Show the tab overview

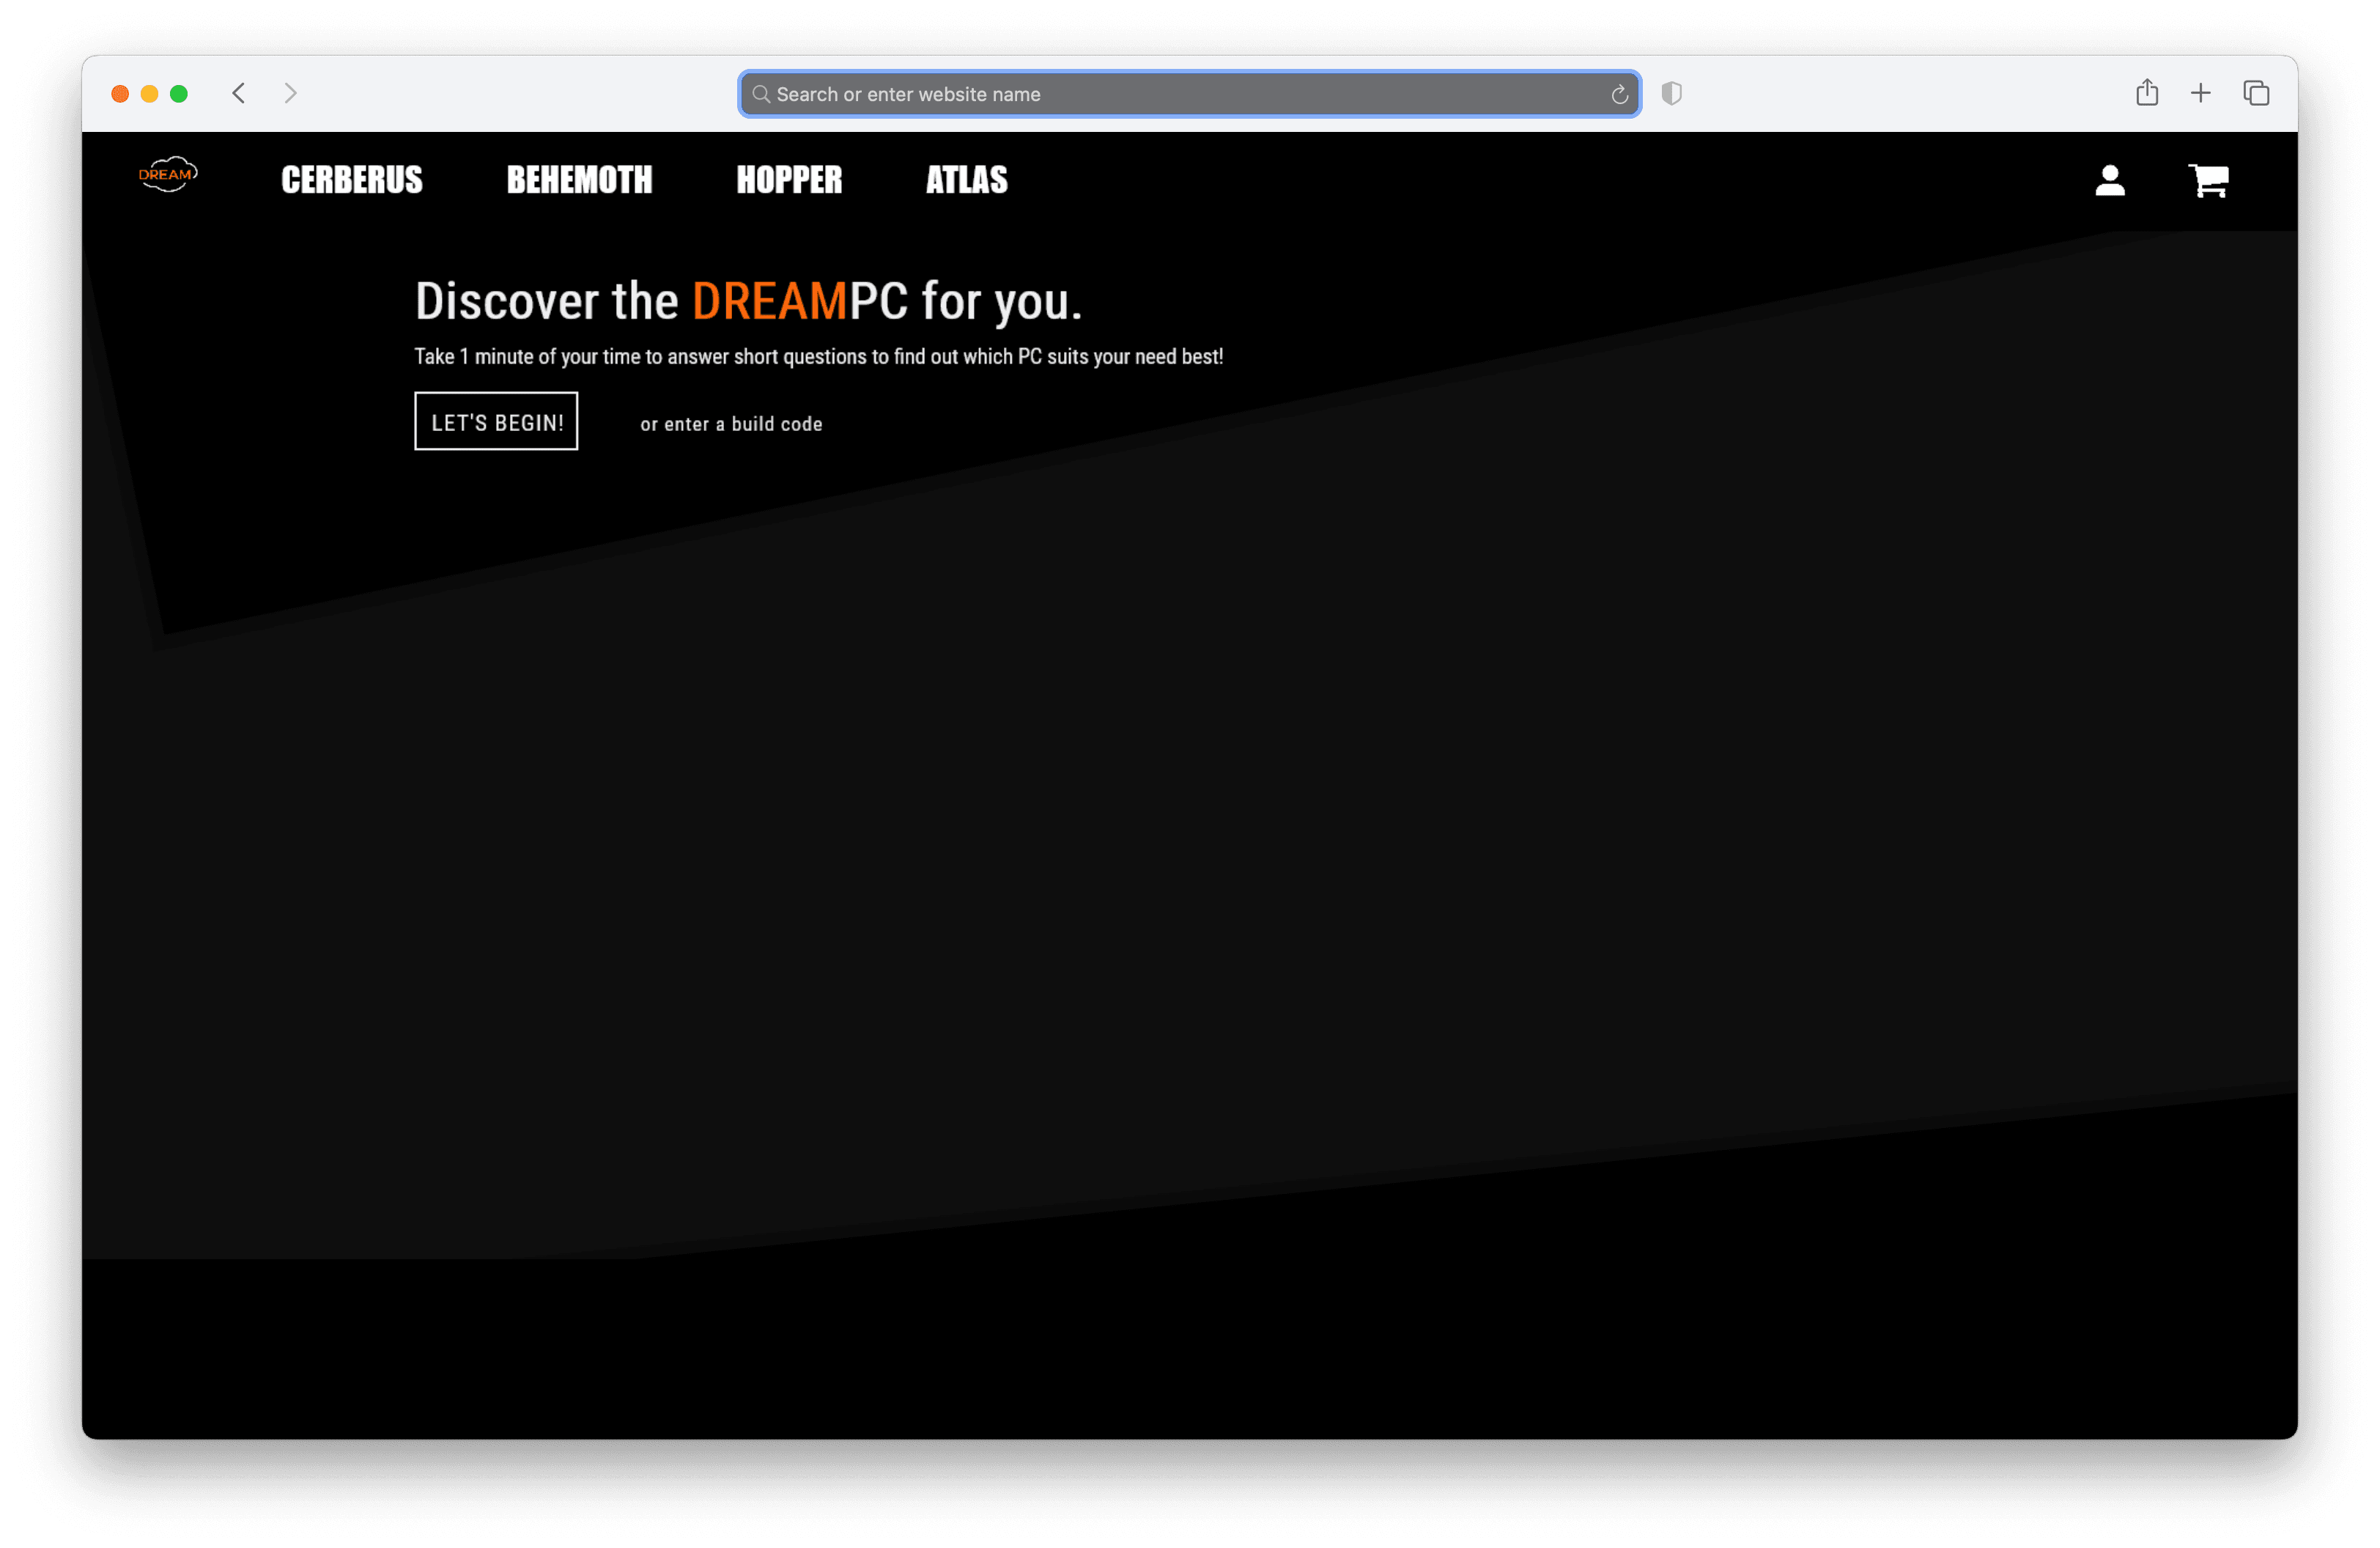2256,94
